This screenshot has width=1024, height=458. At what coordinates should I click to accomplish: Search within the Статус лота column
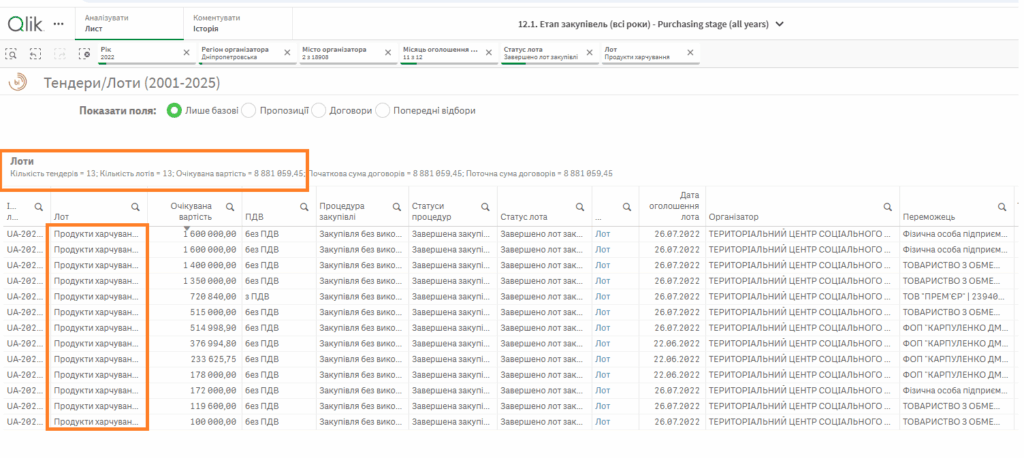pos(579,207)
